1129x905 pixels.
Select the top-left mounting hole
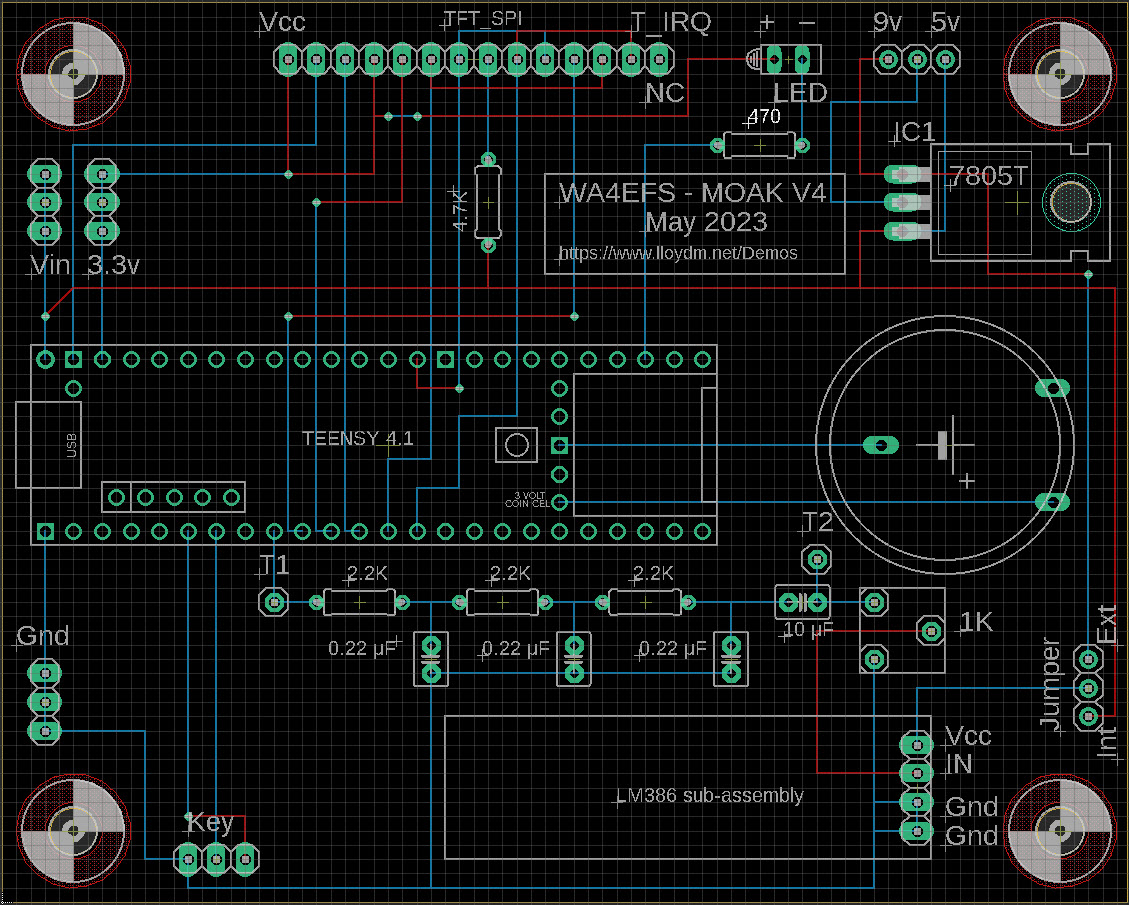tap(73, 73)
